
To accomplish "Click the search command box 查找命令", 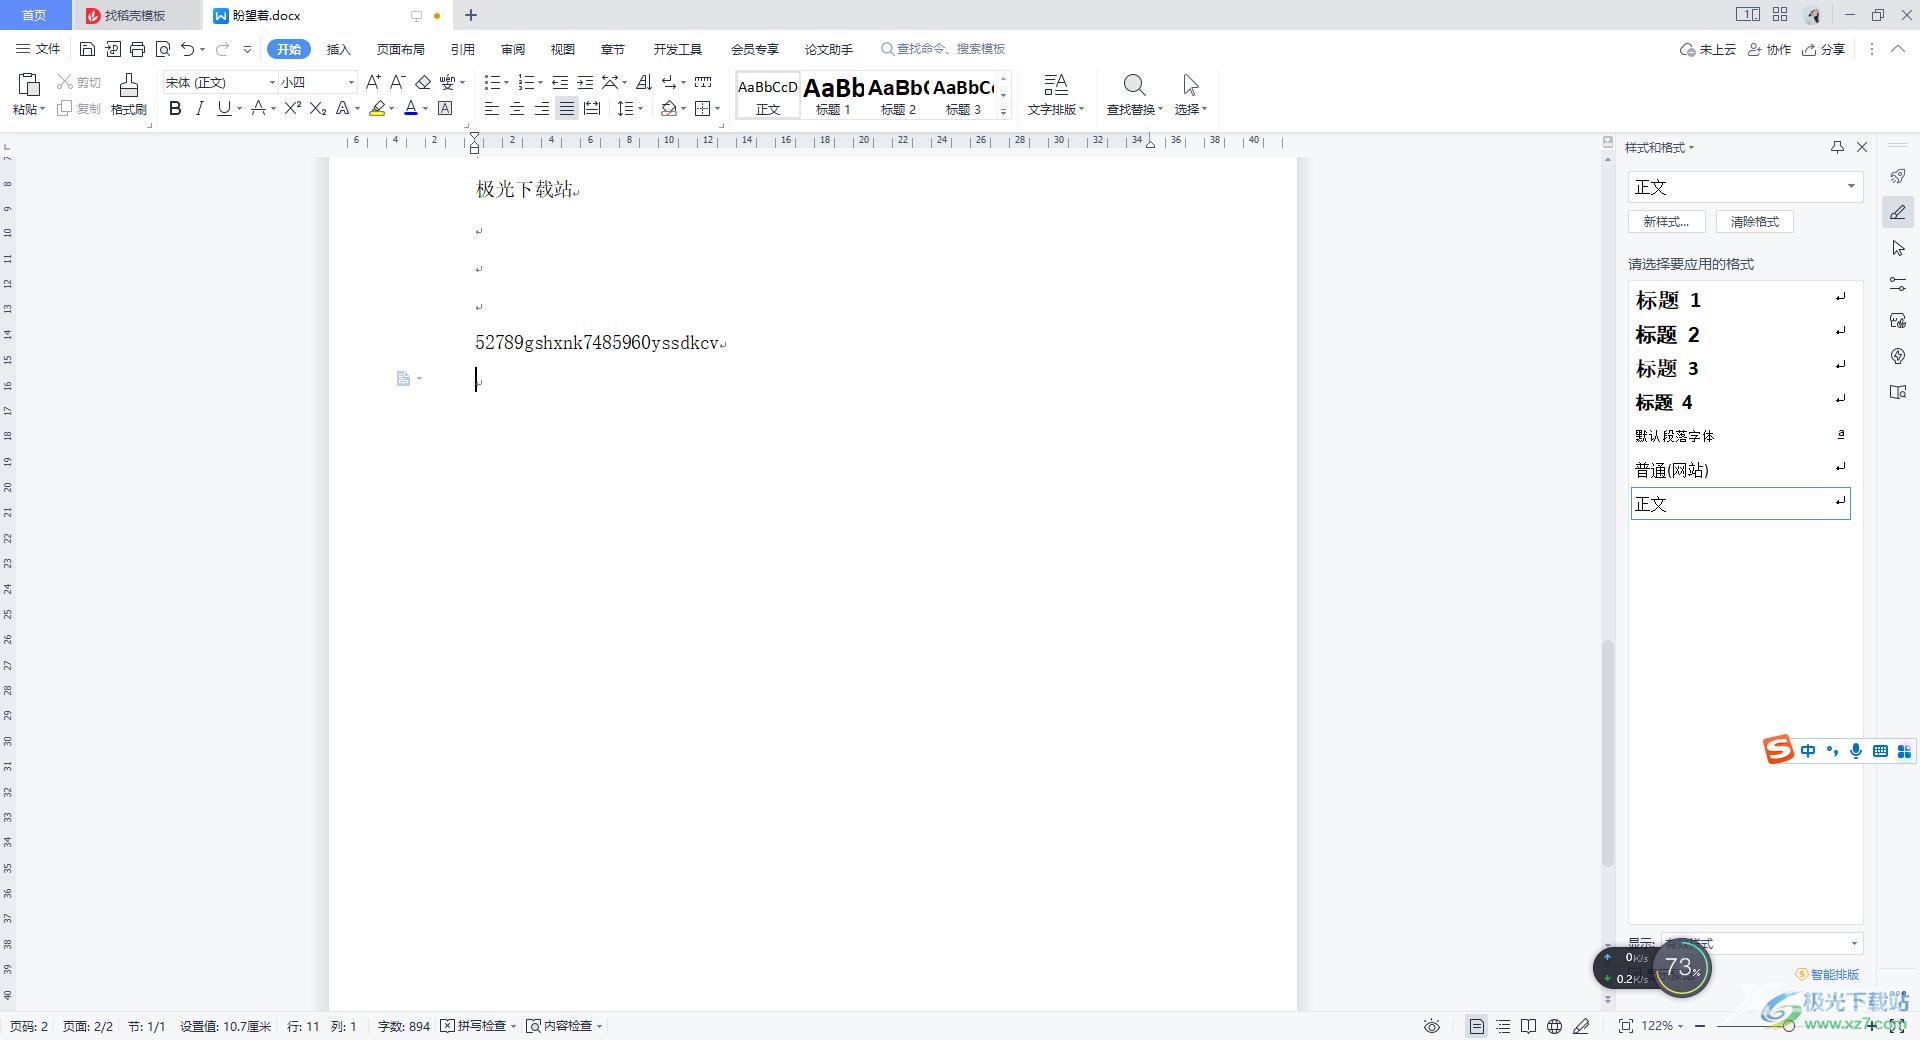I will (943, 49).
